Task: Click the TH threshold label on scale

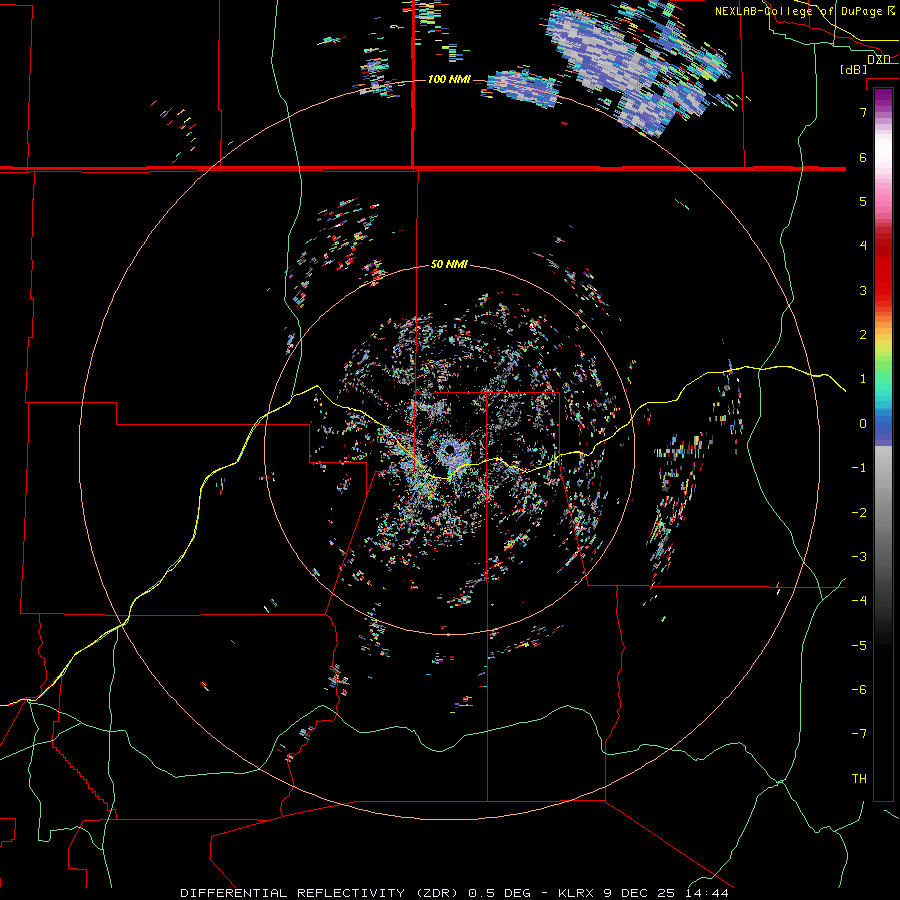Action: point(859,779)
